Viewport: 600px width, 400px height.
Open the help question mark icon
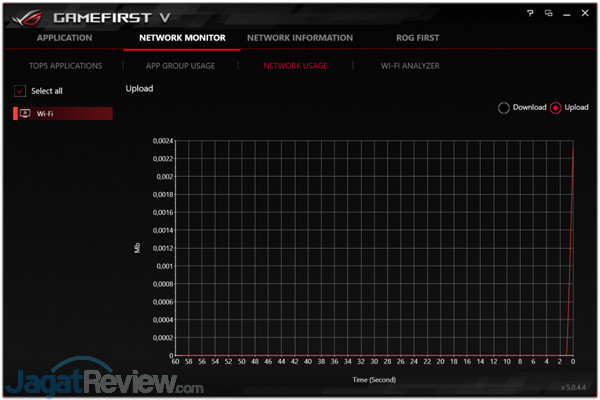[x=530, y=13]
